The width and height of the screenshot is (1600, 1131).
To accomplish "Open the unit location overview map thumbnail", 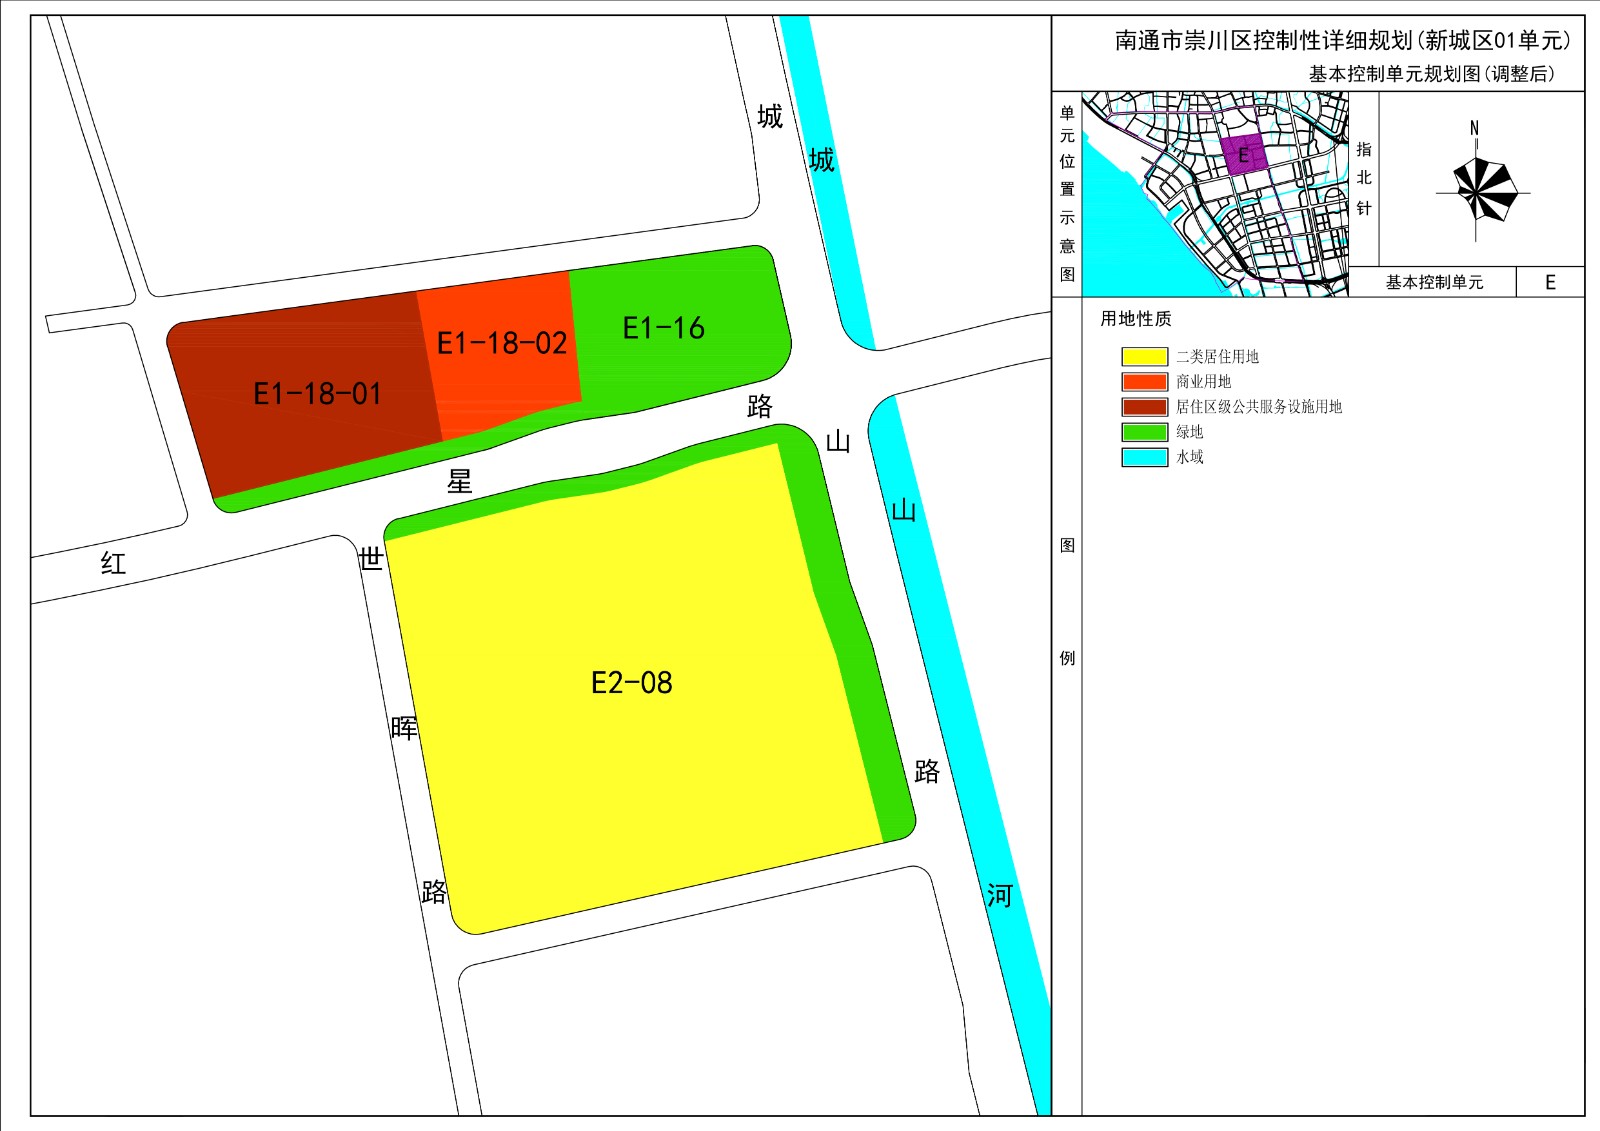I will [x=1215, y=194].
